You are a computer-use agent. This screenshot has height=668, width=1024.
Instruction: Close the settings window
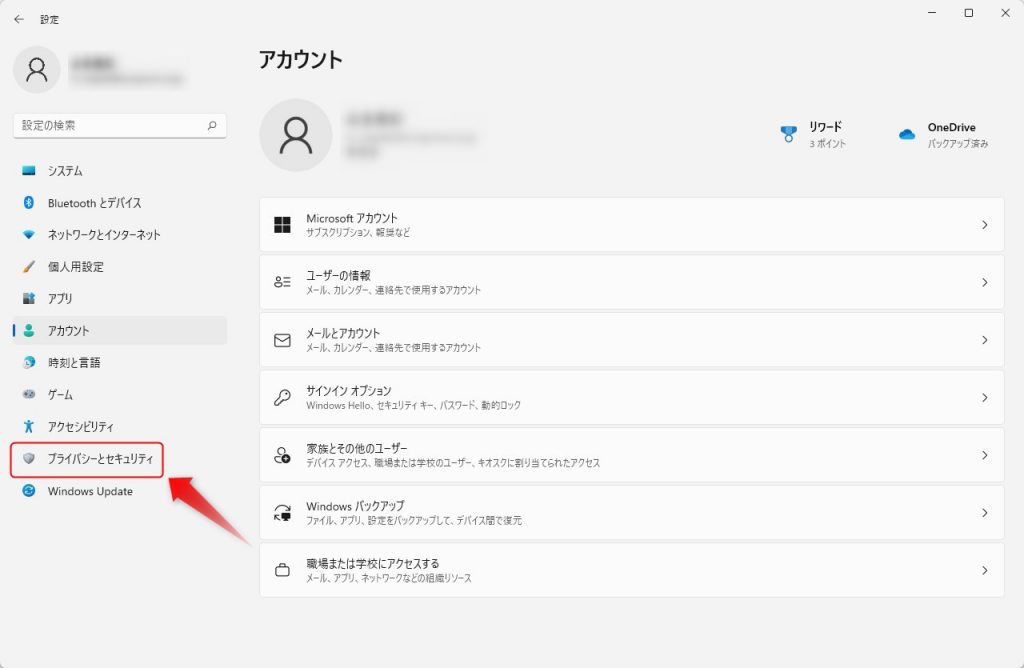click(1006, 13)
